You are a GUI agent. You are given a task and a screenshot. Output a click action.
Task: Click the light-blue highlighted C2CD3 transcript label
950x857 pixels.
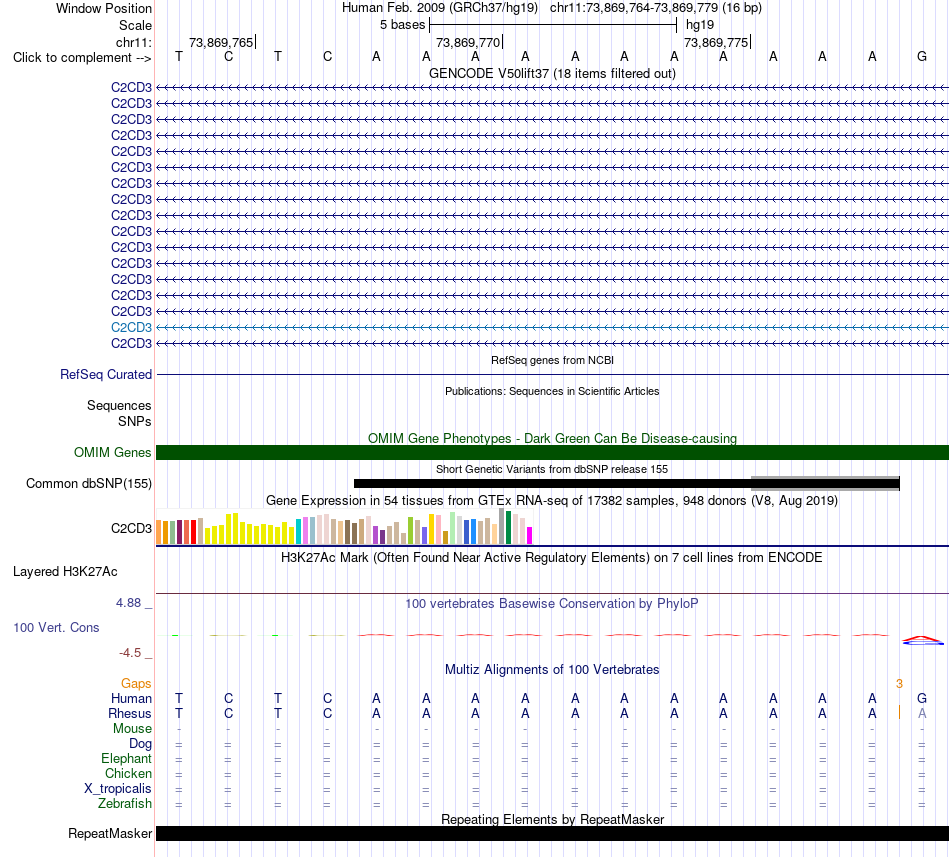tap(131, 327)
